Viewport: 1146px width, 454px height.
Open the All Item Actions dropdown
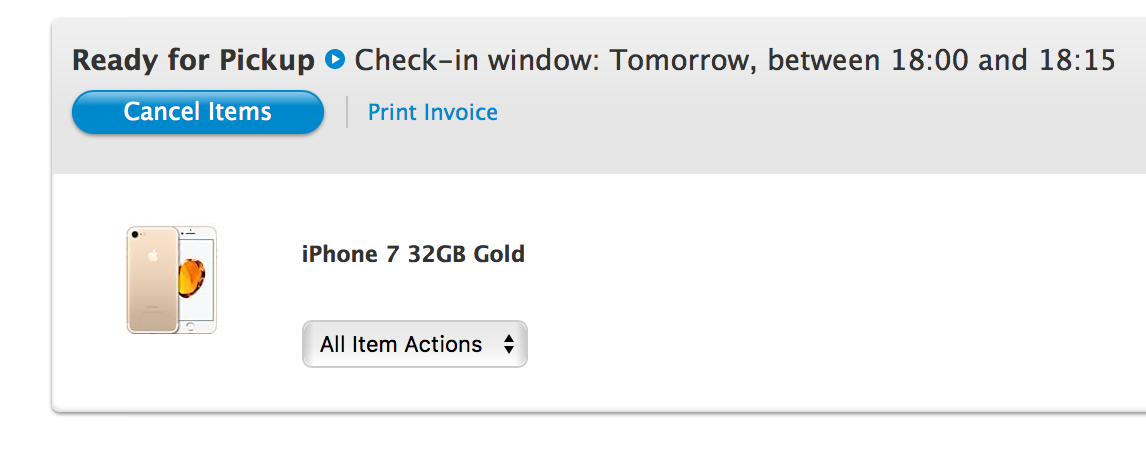tap(414, 344)
